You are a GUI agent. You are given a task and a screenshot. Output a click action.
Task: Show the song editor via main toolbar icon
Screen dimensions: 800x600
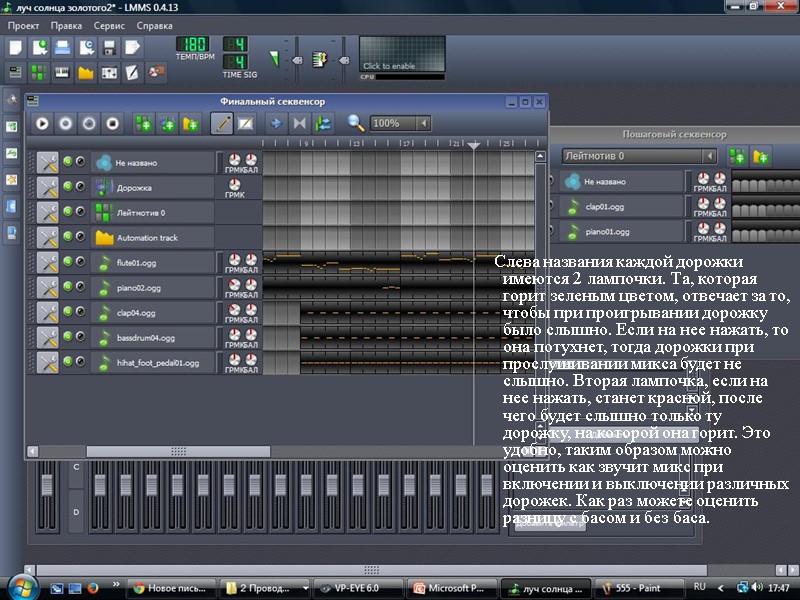[16, 72]
